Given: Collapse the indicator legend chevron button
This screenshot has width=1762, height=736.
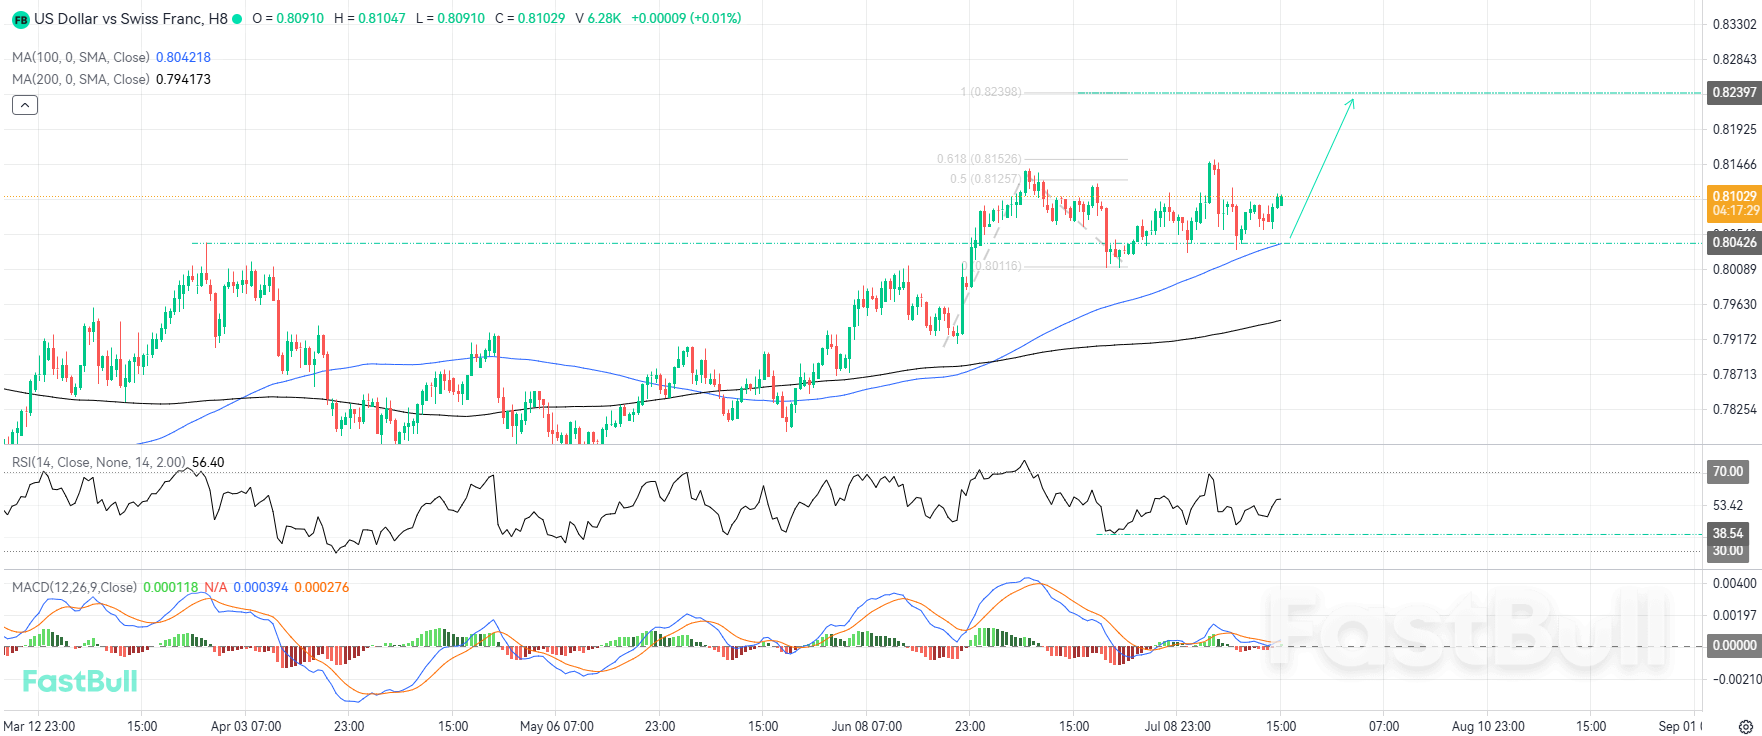Looking at the screenshot, I should pyautogui.click(x=25, y=105).
